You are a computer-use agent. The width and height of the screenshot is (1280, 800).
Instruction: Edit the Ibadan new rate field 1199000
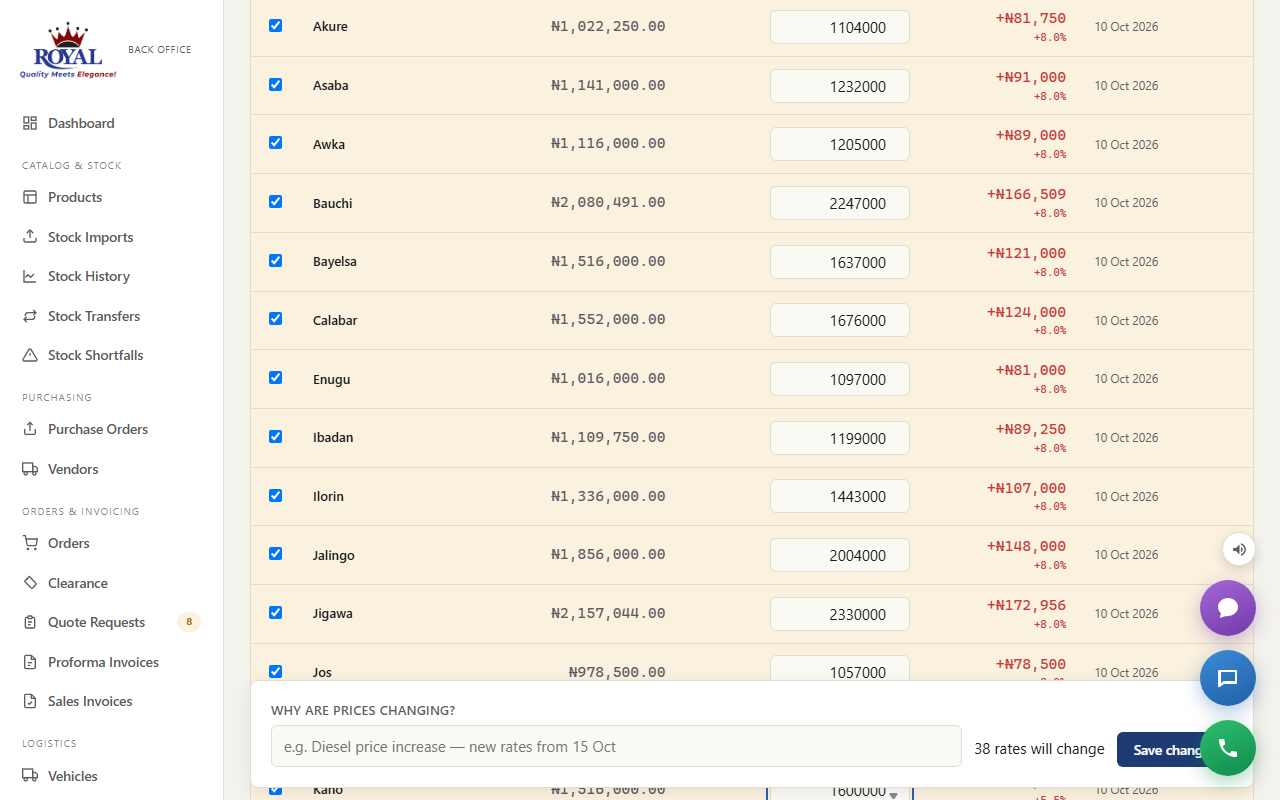pos(840,438)
